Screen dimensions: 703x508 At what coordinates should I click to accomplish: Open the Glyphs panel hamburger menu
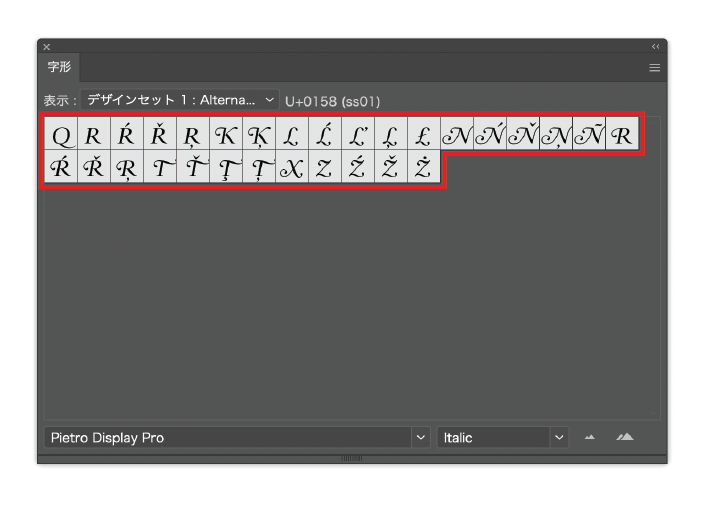(655, 68)
